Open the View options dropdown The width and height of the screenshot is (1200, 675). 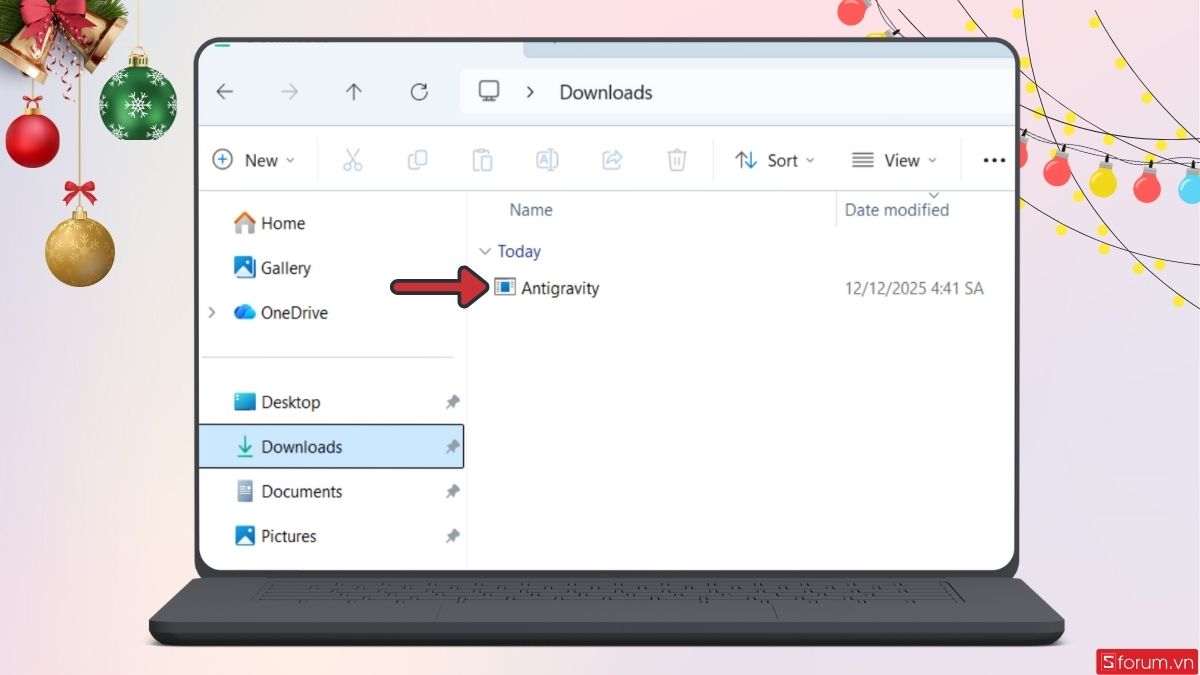(x=895, y=159)
